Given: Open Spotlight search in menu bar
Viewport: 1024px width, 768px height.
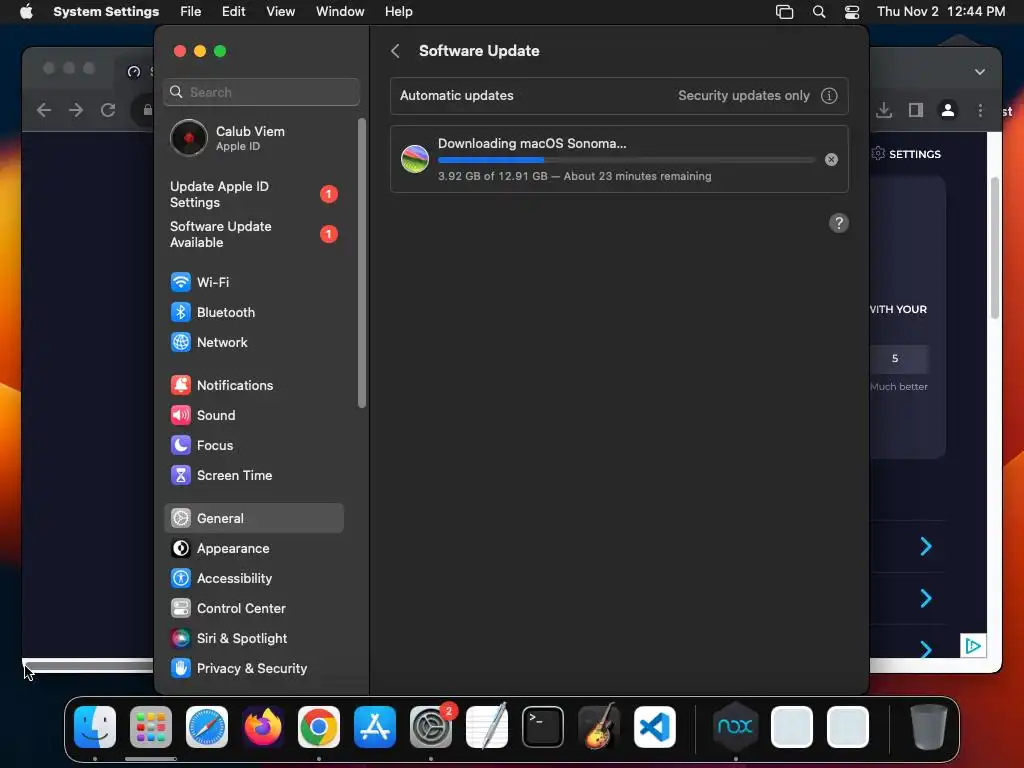Looking at the screenshot, I should [x=818, y=12].
